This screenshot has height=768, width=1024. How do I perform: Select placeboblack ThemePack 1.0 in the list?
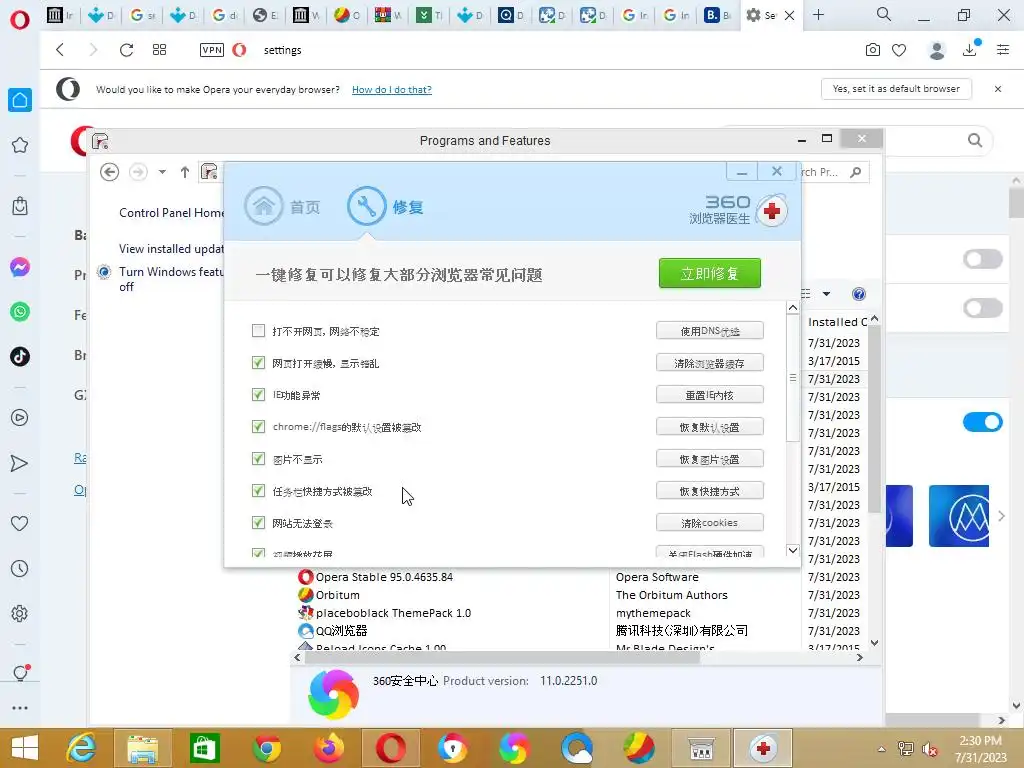coord(393,613)
